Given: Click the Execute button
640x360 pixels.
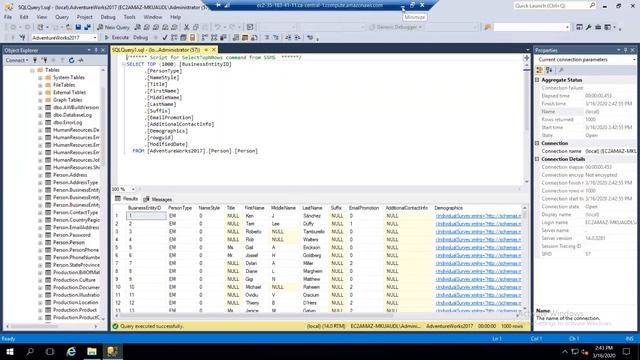Looking at the screenshot, I should click(117, 38).
